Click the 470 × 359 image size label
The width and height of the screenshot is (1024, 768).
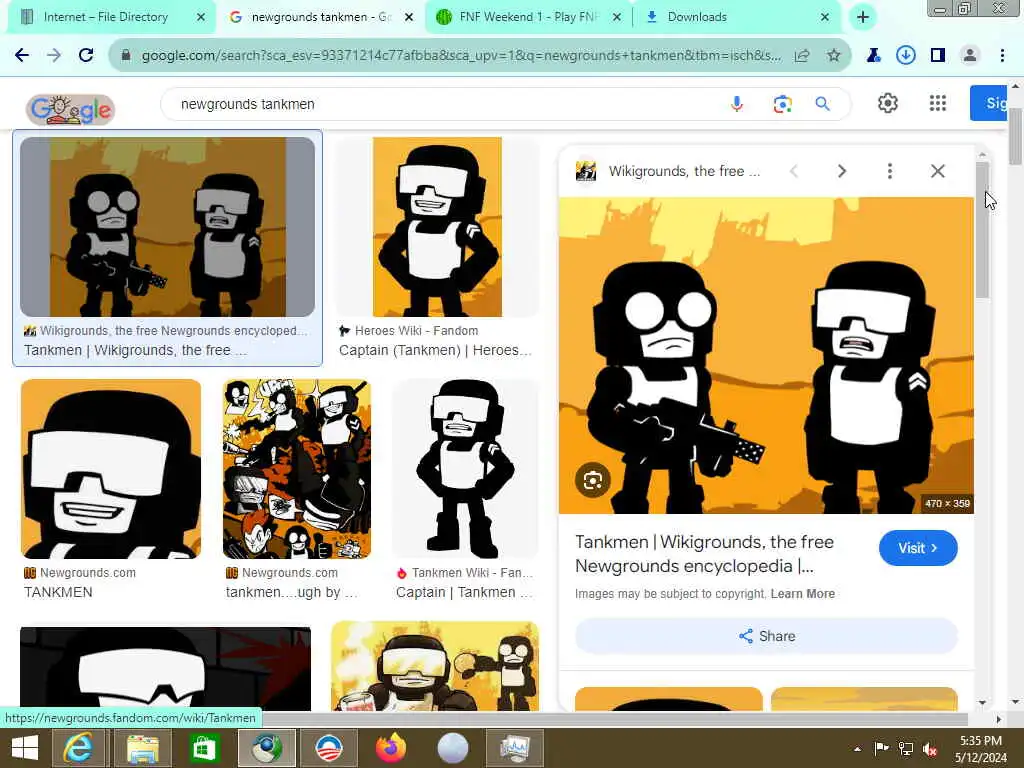pos(947,504)
